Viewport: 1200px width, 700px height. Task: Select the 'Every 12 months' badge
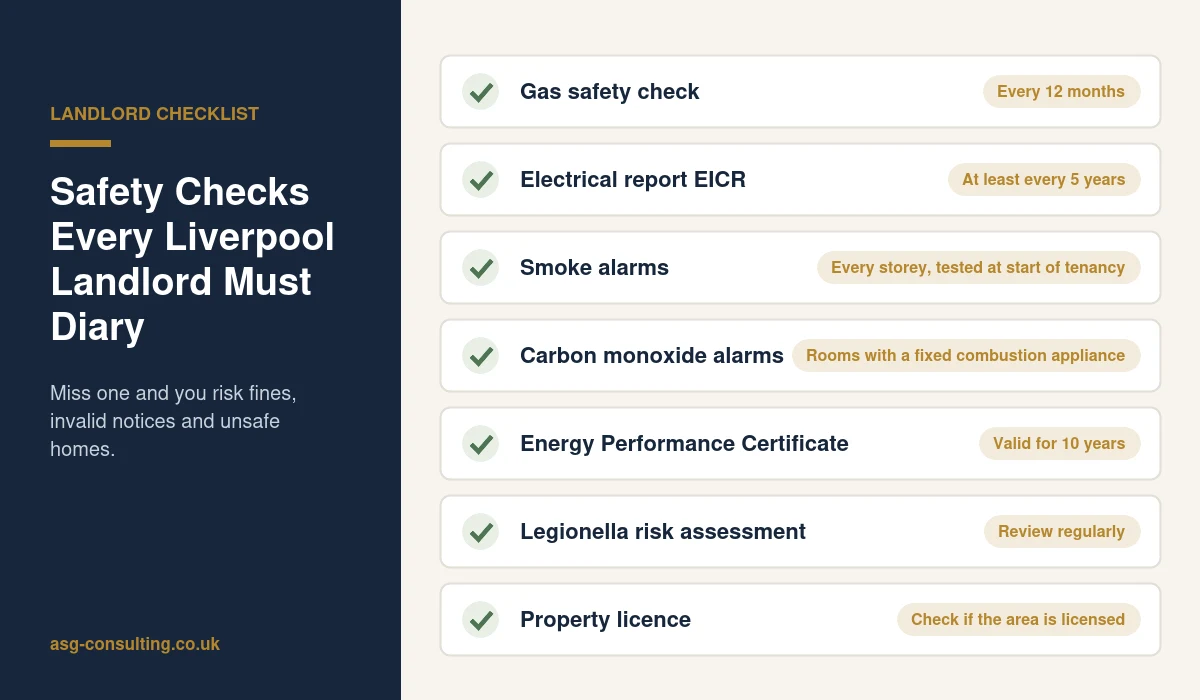pos(1061,92)
